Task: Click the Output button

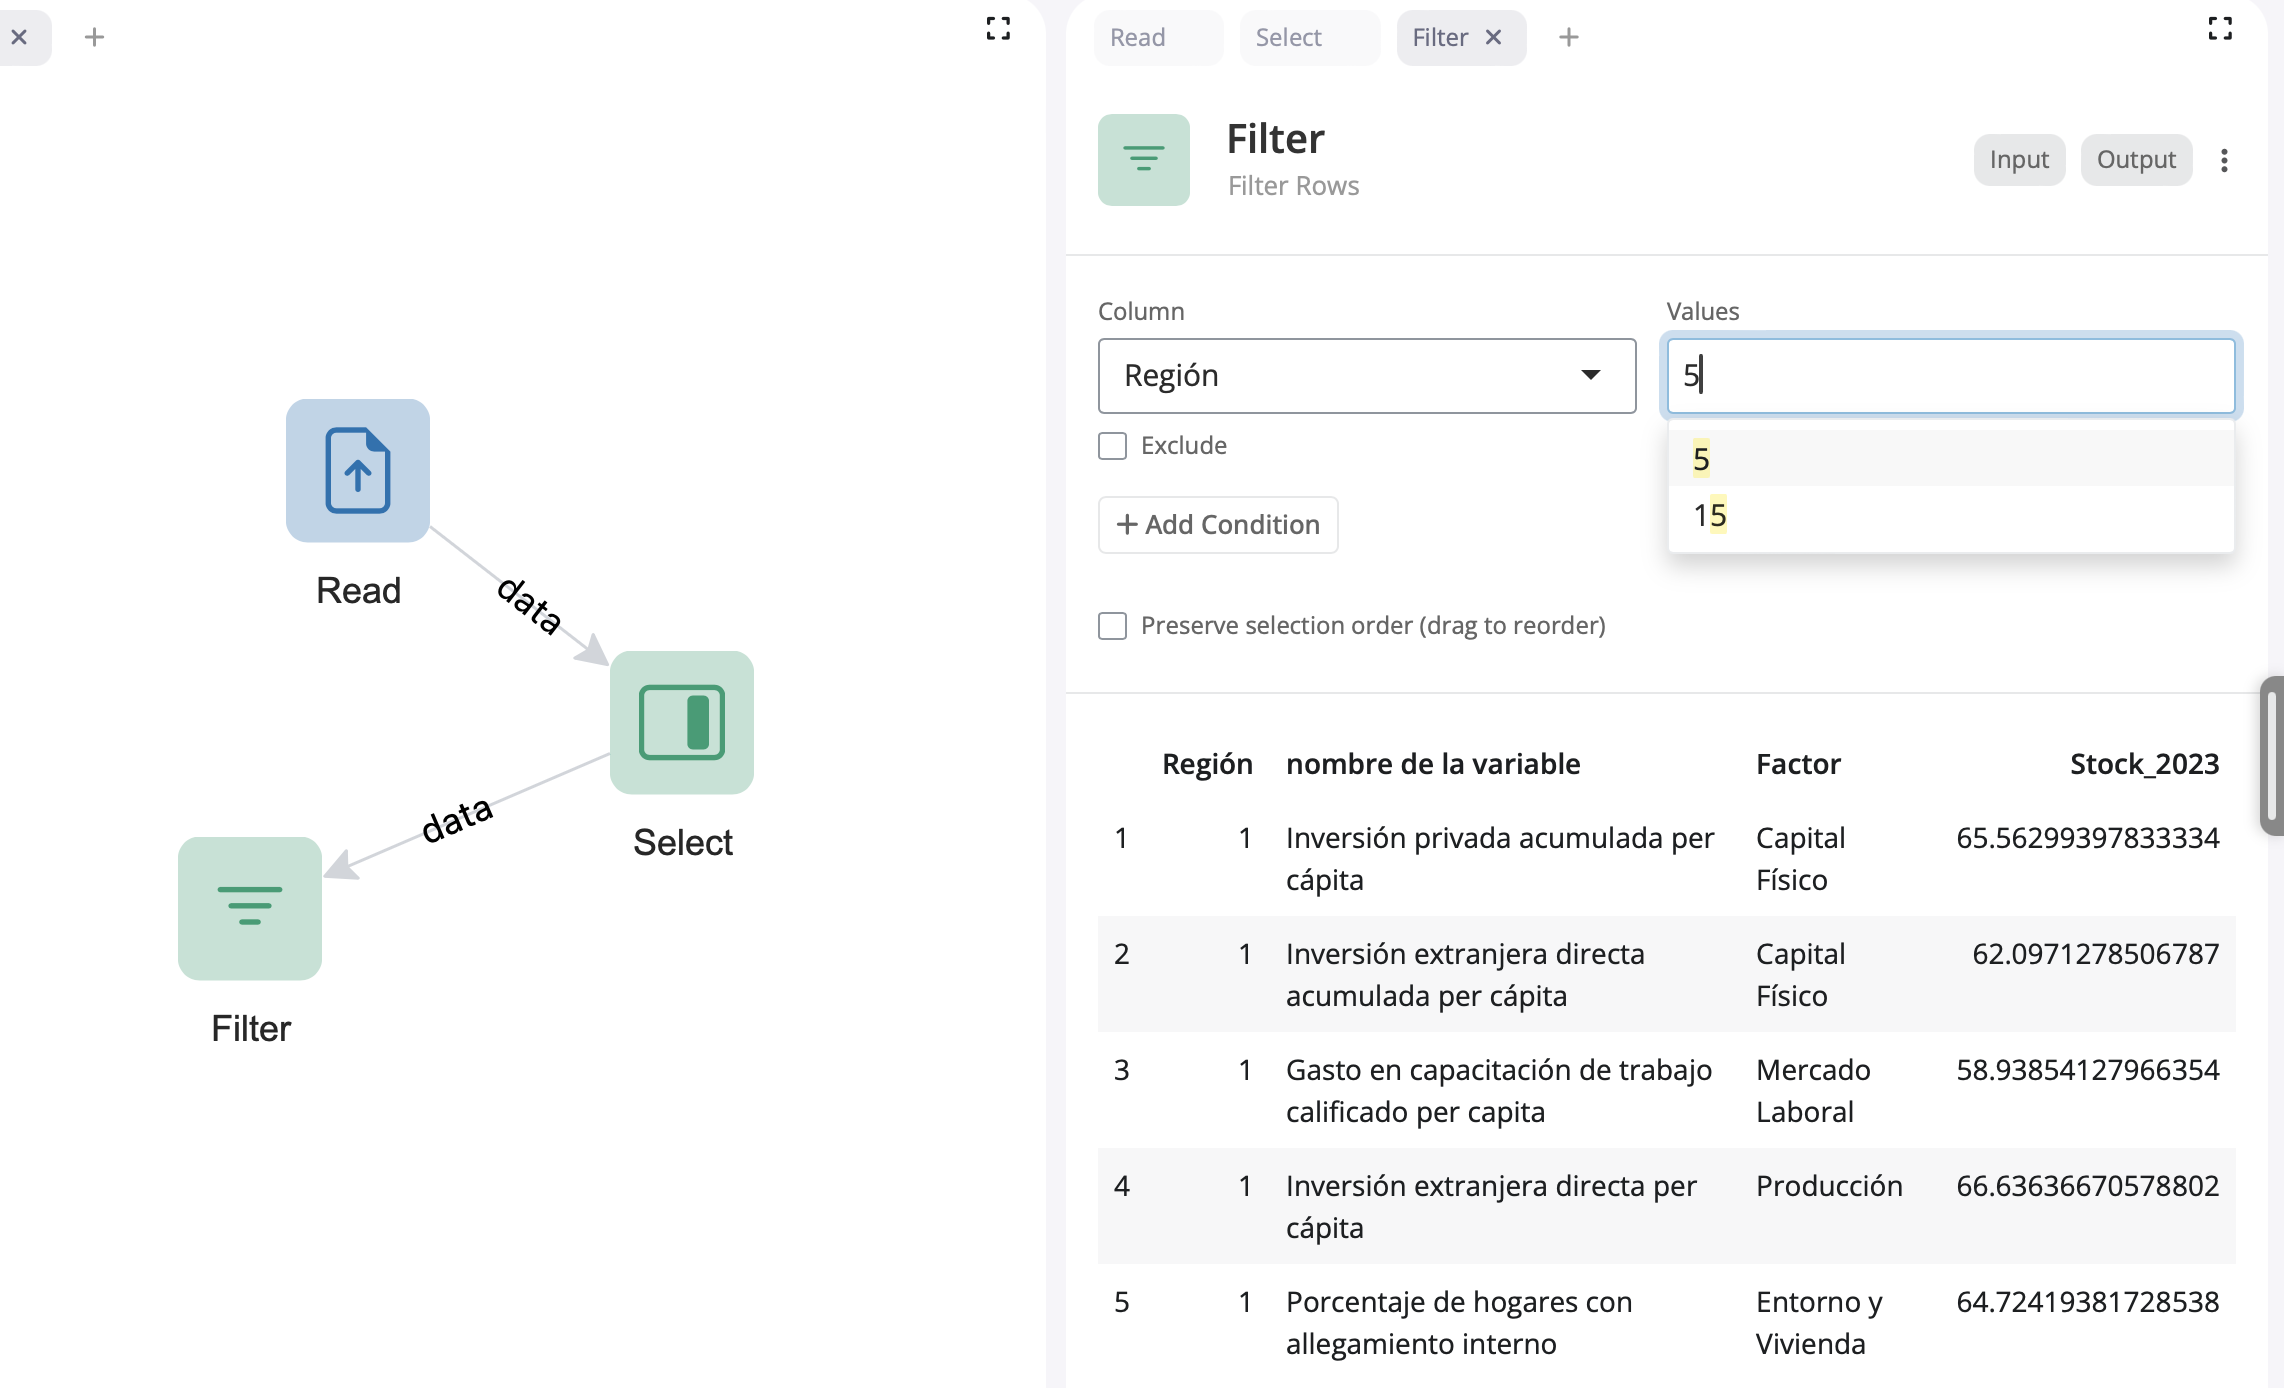Action: (2135, 160)
